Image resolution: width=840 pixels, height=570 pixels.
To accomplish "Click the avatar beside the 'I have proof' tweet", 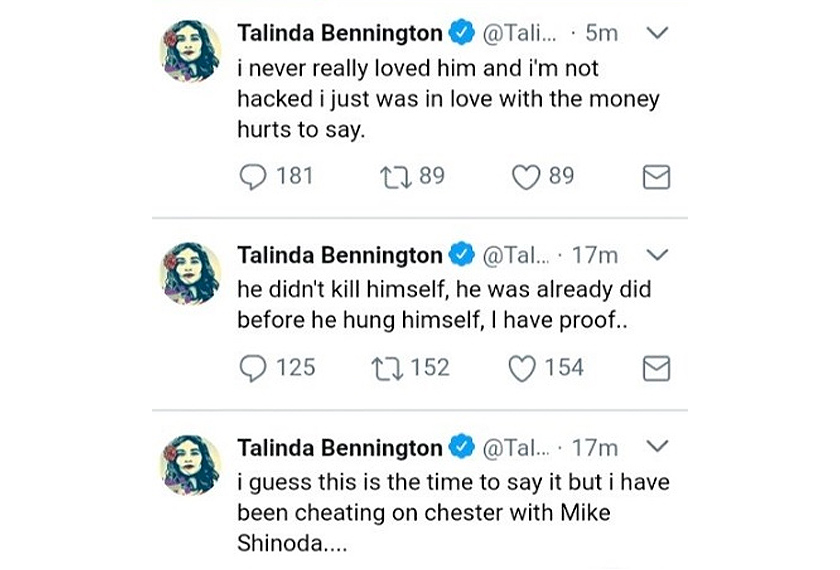I will click(x=190, y=273).
